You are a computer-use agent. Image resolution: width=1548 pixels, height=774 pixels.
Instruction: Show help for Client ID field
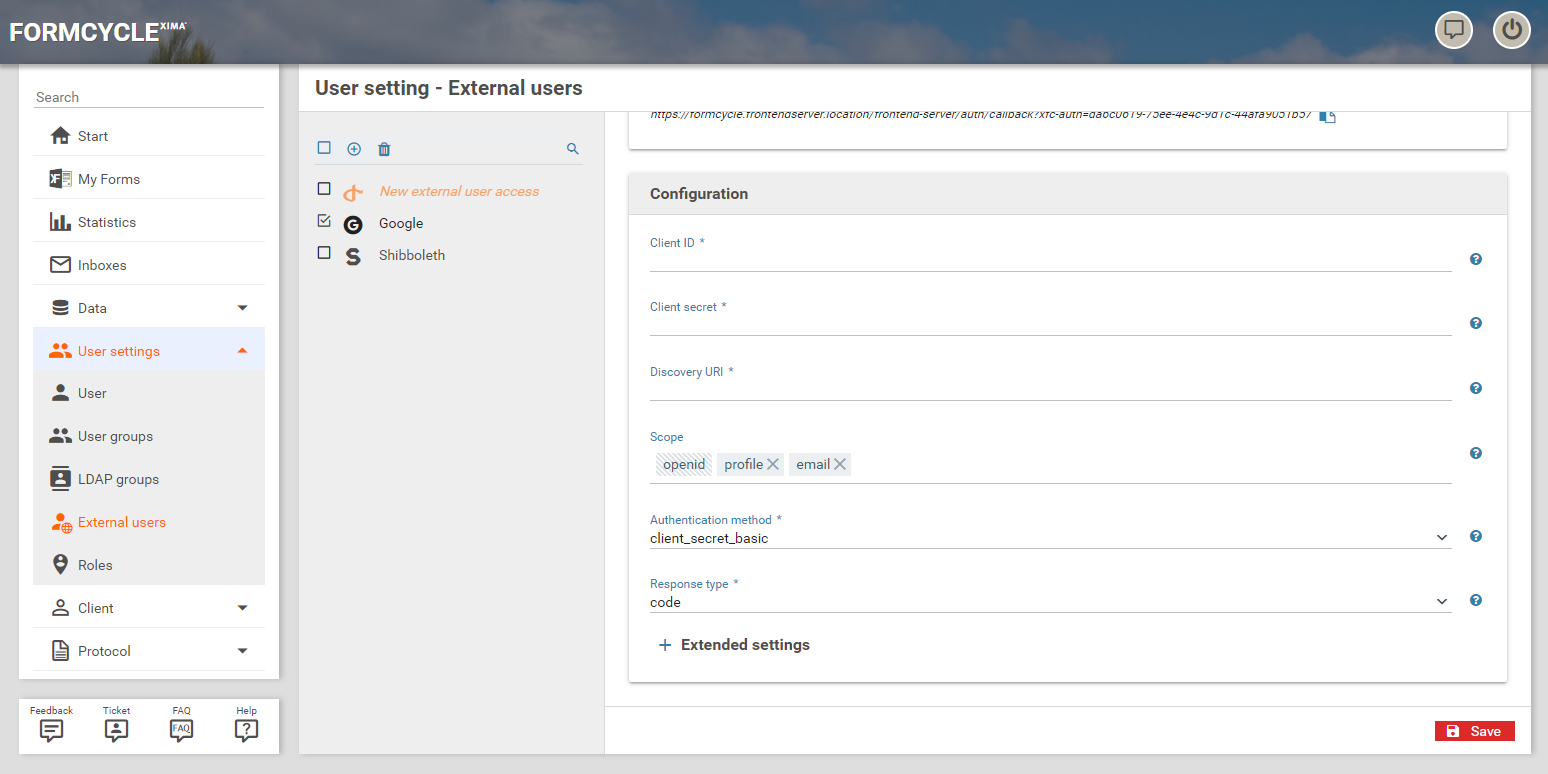coord(1475,259)
